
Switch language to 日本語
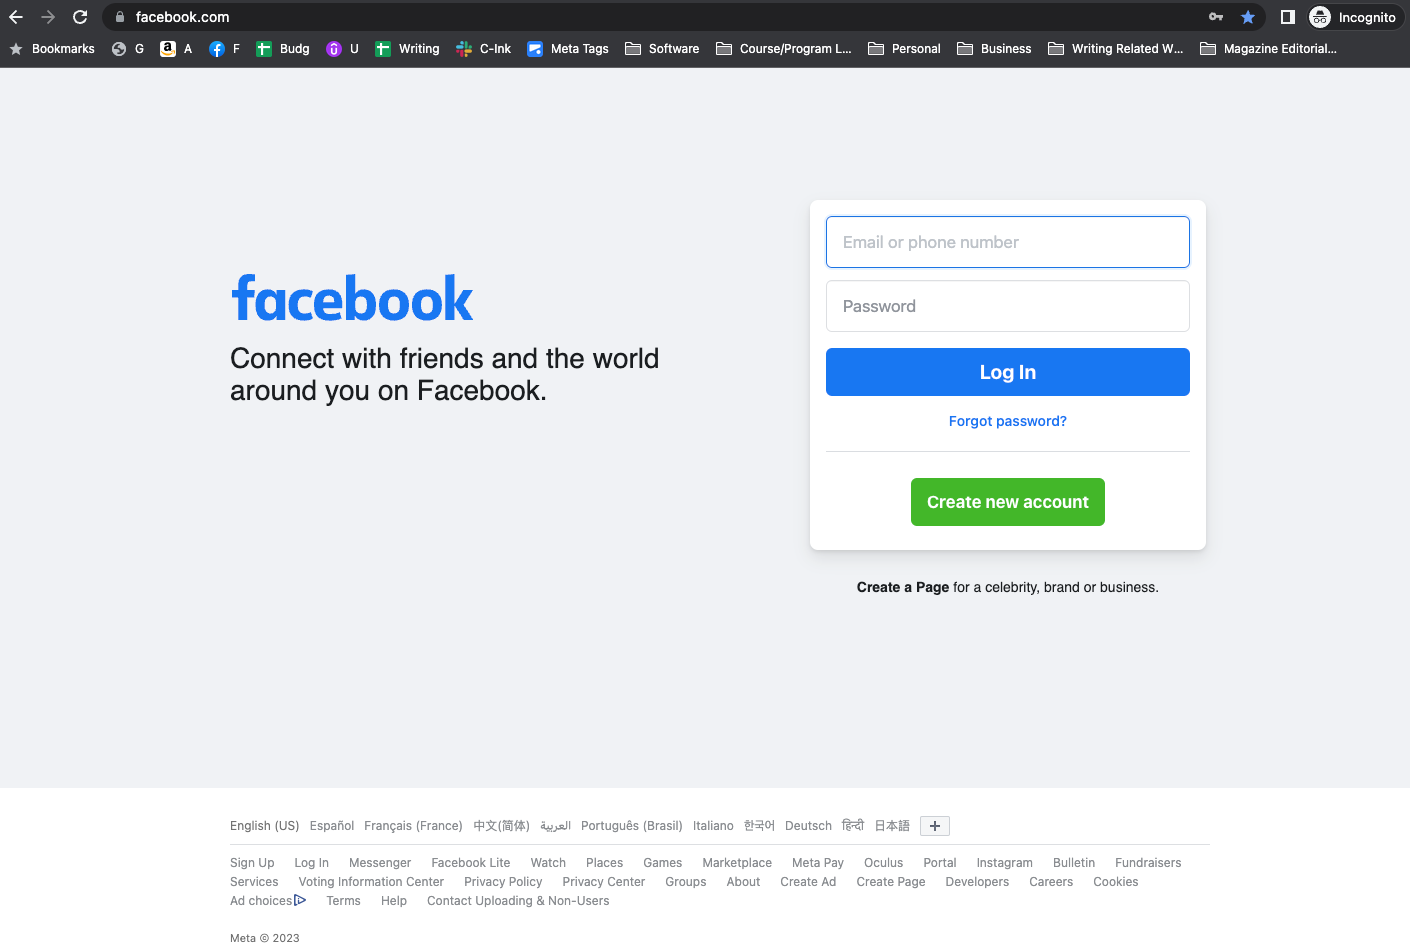892,826
